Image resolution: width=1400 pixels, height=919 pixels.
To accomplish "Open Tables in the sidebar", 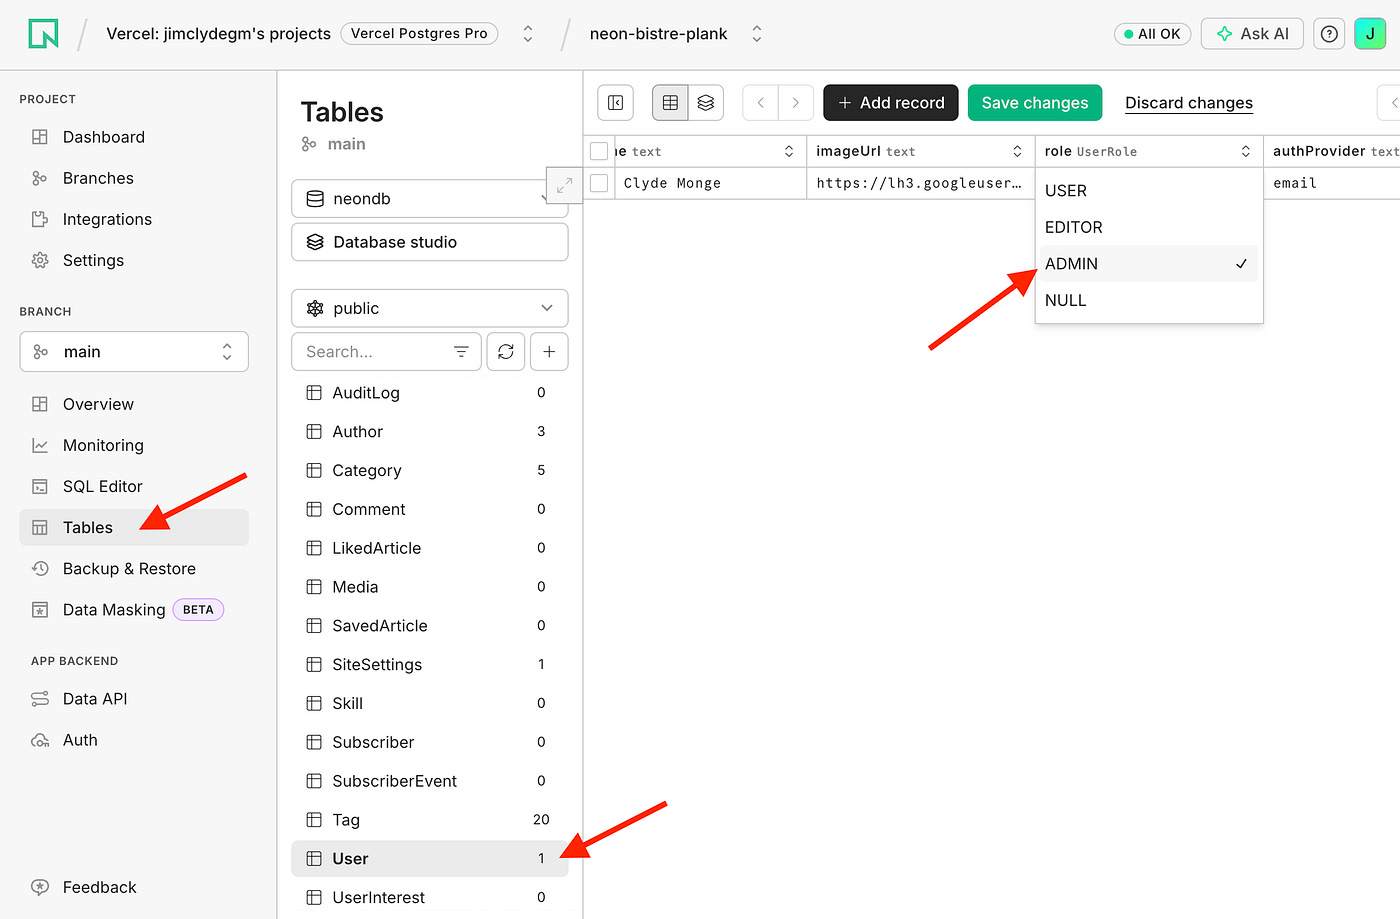I will pos(134,527).
